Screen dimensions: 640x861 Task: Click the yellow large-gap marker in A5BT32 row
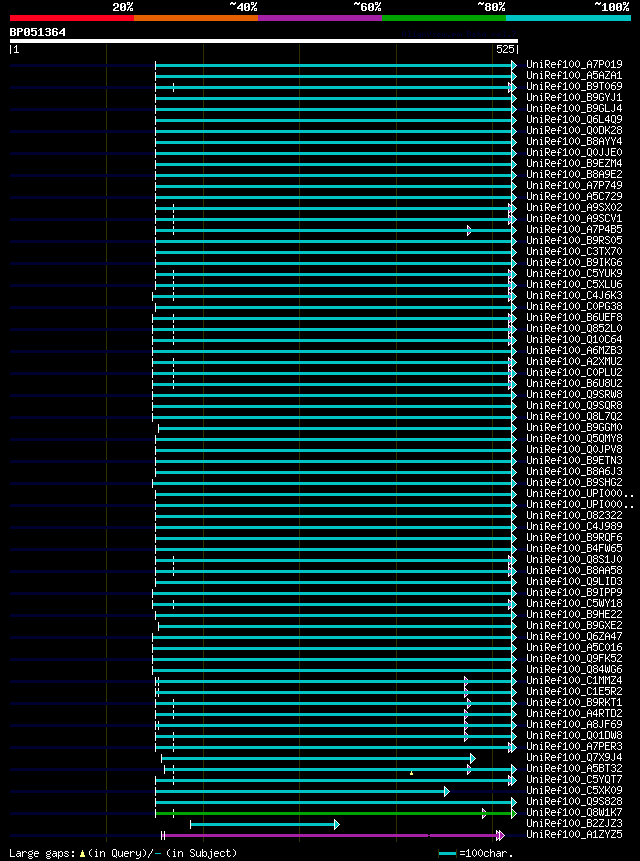point(411,773)
